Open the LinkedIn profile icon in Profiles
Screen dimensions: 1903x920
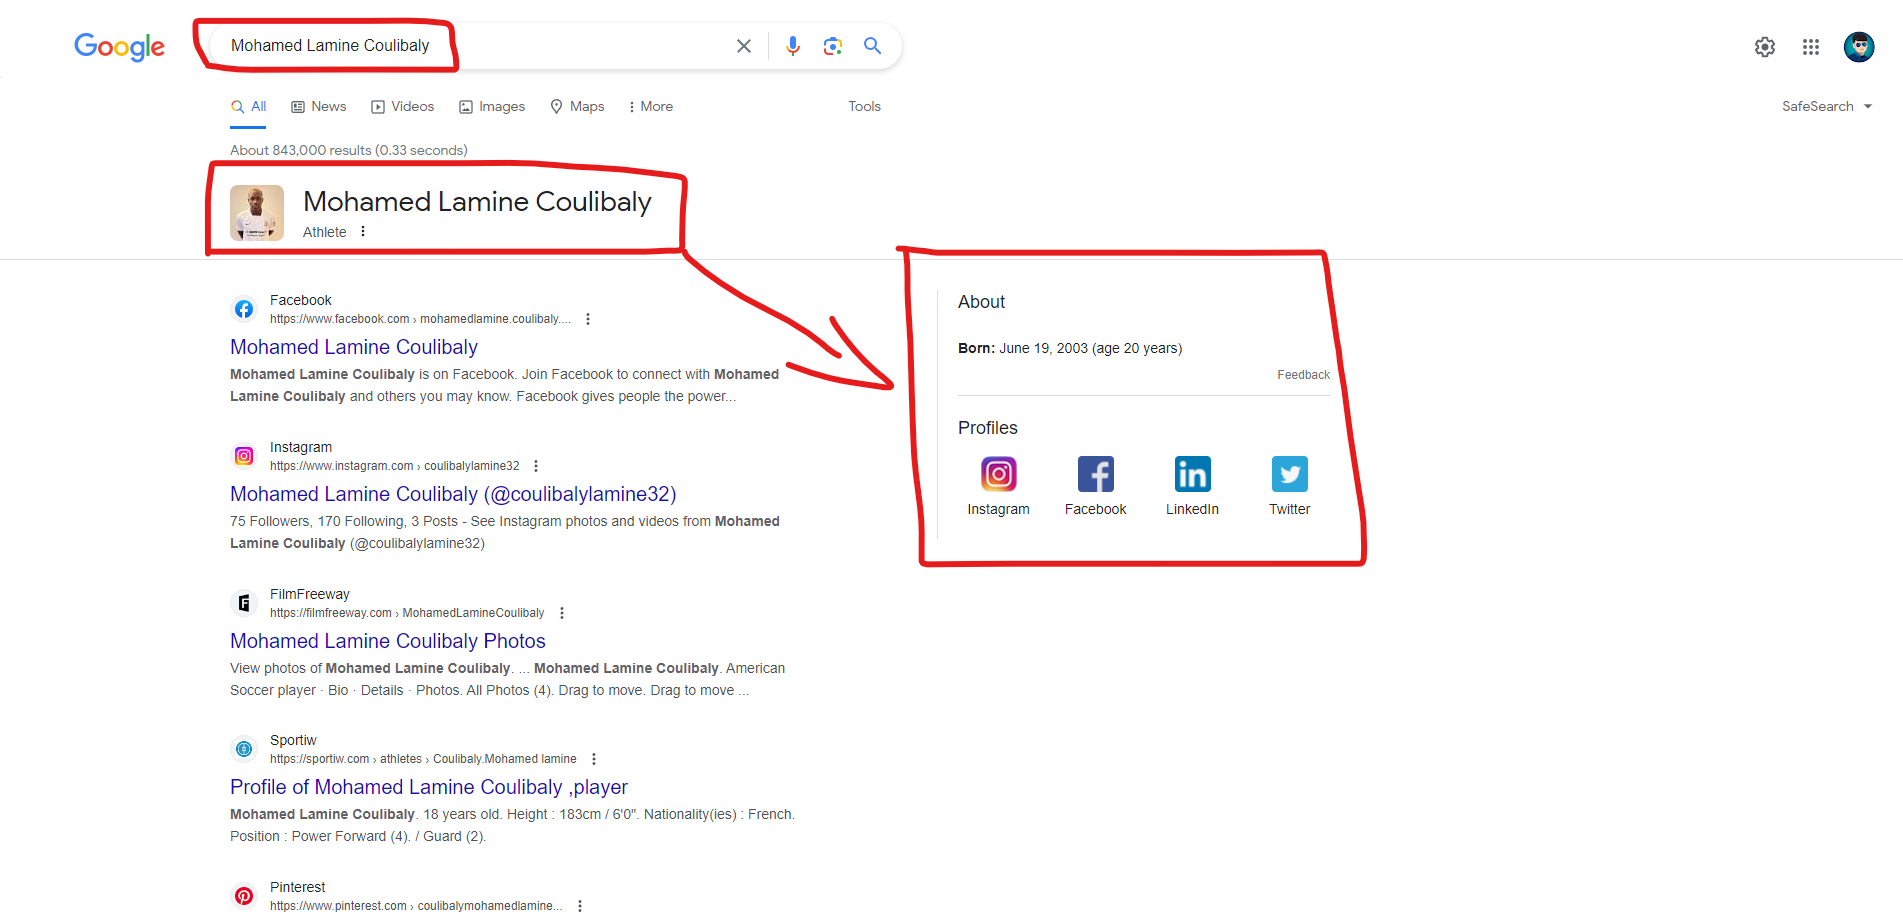[1193, 474]
